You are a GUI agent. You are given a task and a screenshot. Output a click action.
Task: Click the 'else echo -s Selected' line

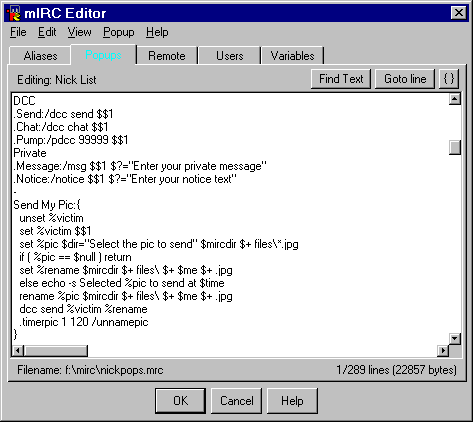tap(122, 283)
